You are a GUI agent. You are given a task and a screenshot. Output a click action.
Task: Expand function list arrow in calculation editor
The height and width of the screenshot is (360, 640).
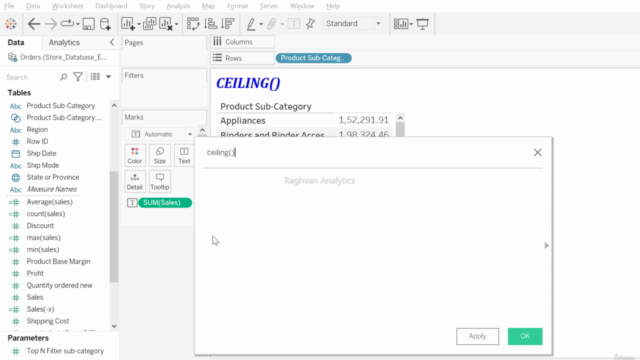coord(547,245)
